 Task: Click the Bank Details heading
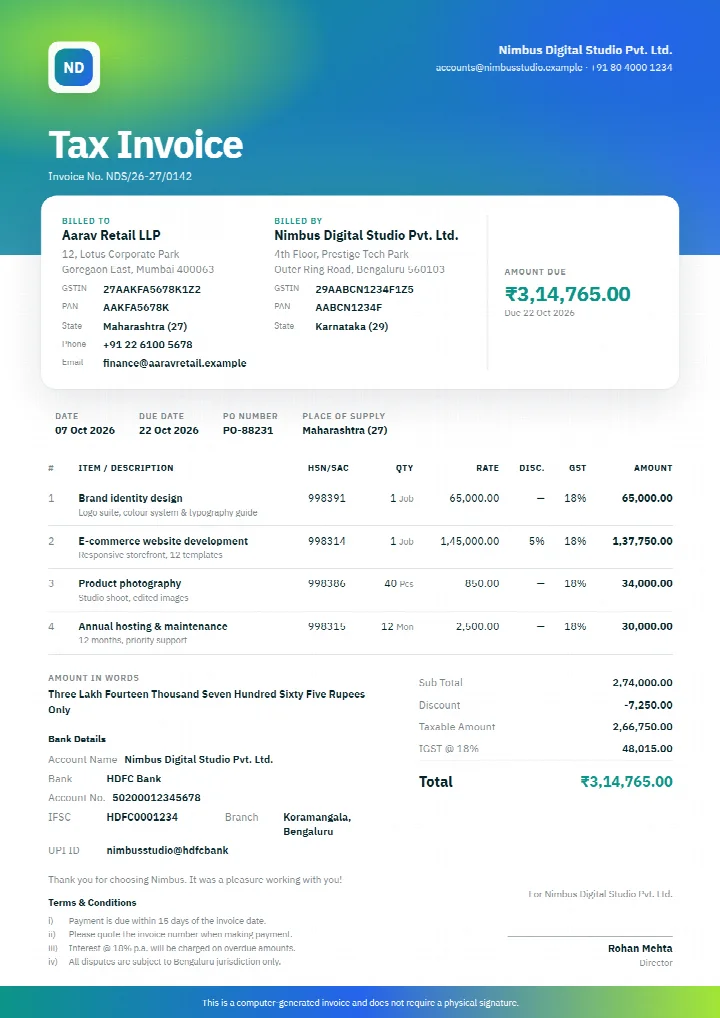point(77,739)
